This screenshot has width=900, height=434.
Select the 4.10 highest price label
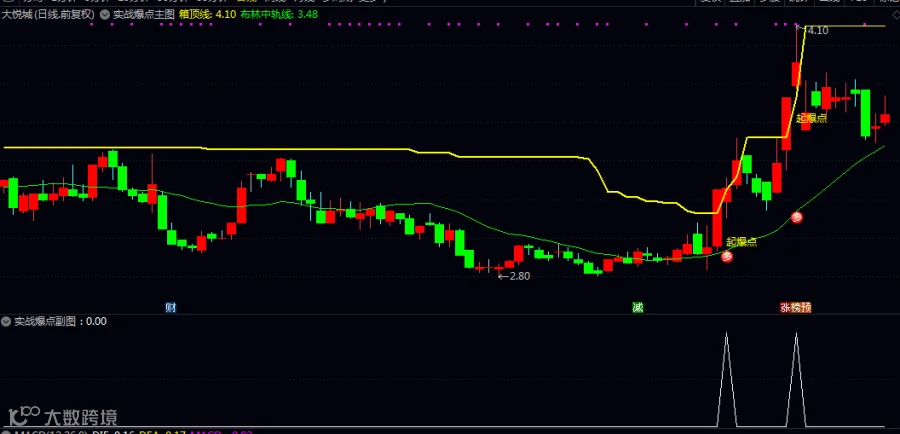[x=817, y=31]
